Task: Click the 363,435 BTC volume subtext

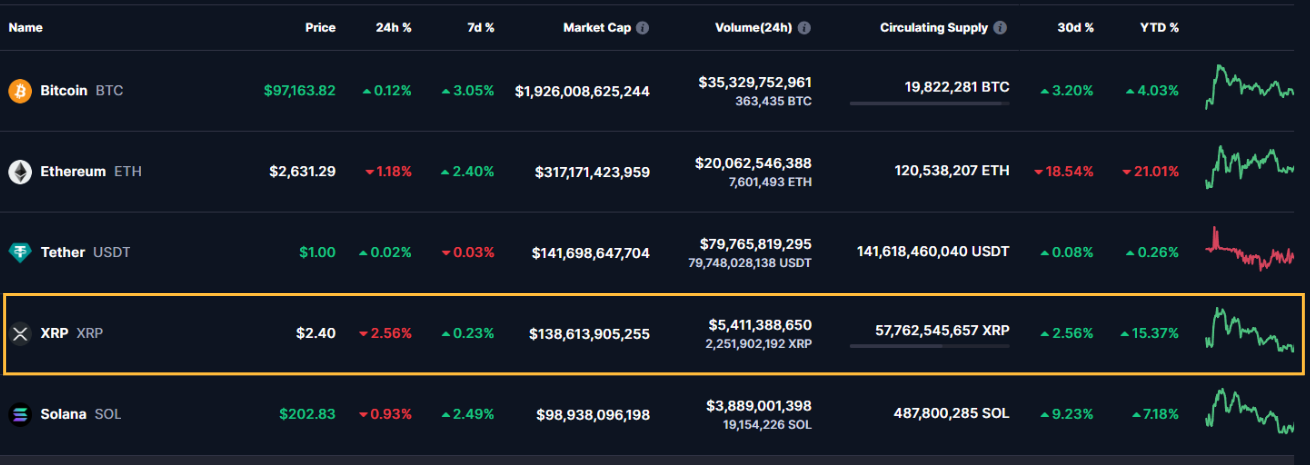Action: coord(774,101)
